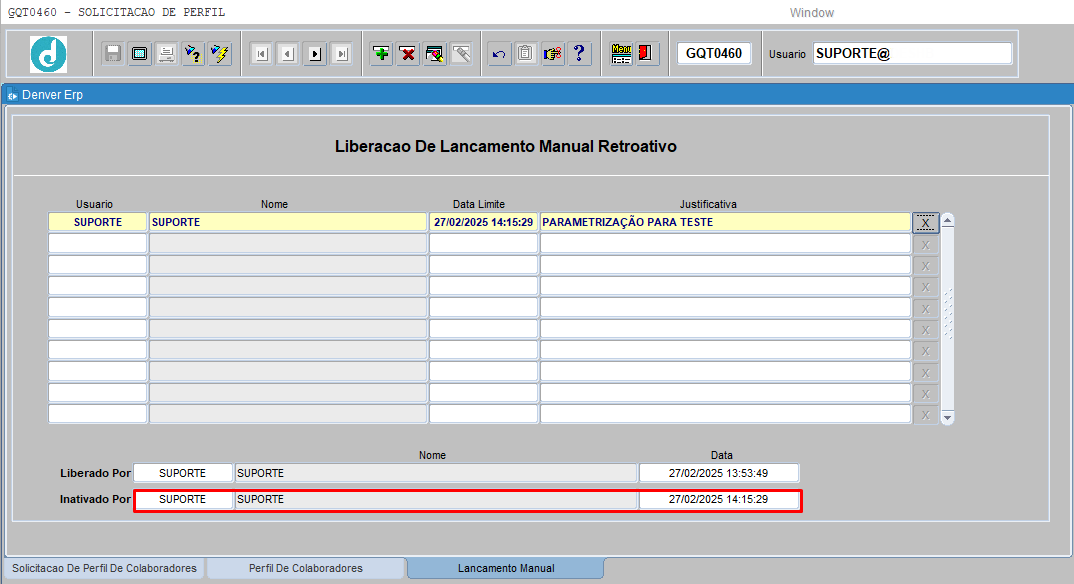Click the Data label above the date fields

click(x=721, y=455)
